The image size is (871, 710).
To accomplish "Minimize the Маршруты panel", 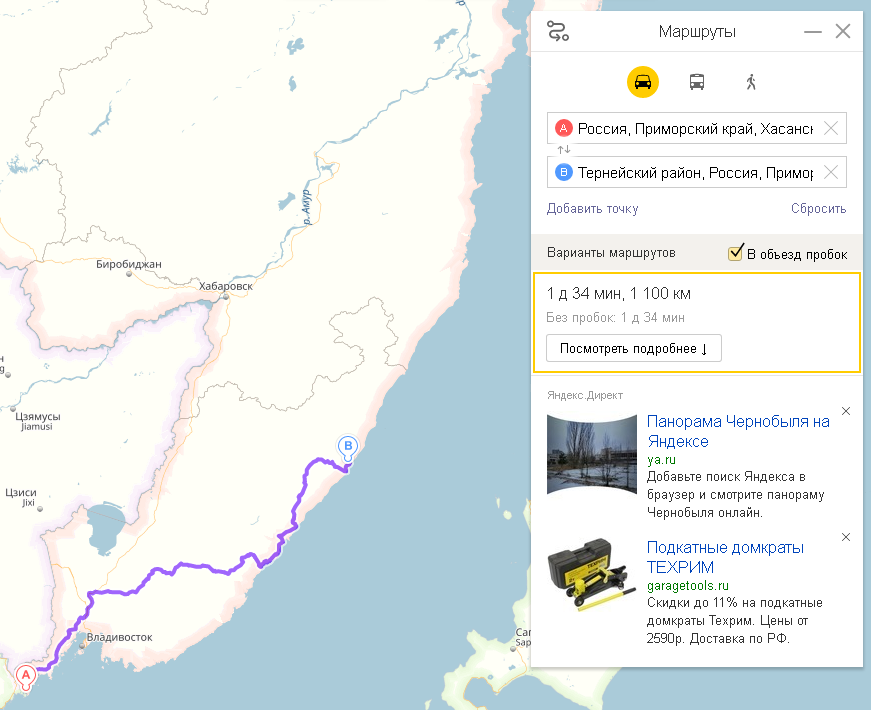I will tap(812, 31).
